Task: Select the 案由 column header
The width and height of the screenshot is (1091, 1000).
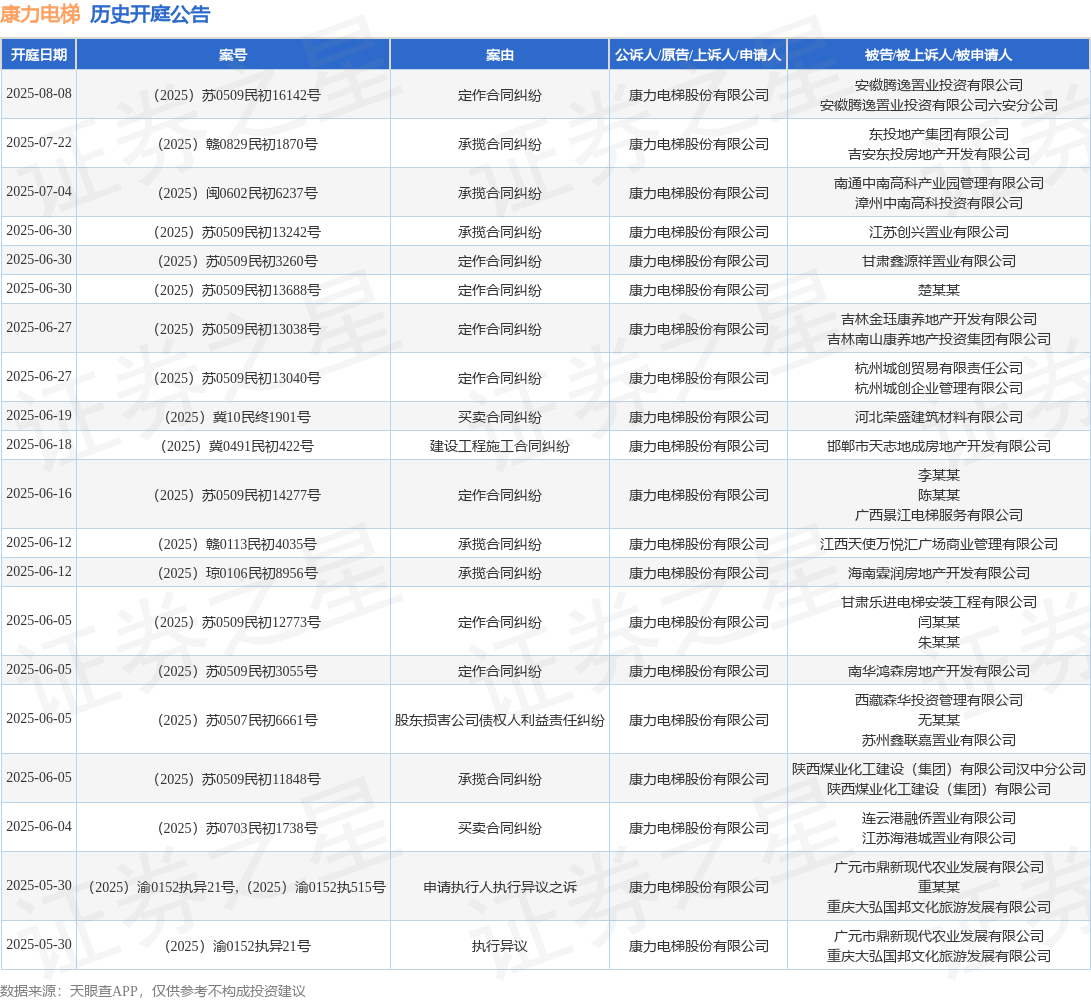Action: (x=500, y=55)
